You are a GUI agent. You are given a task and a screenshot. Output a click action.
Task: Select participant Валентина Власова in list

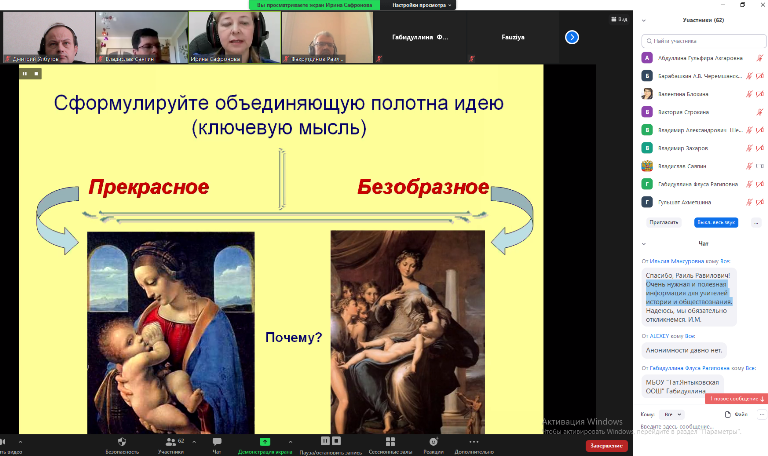[x=703, y=94]
